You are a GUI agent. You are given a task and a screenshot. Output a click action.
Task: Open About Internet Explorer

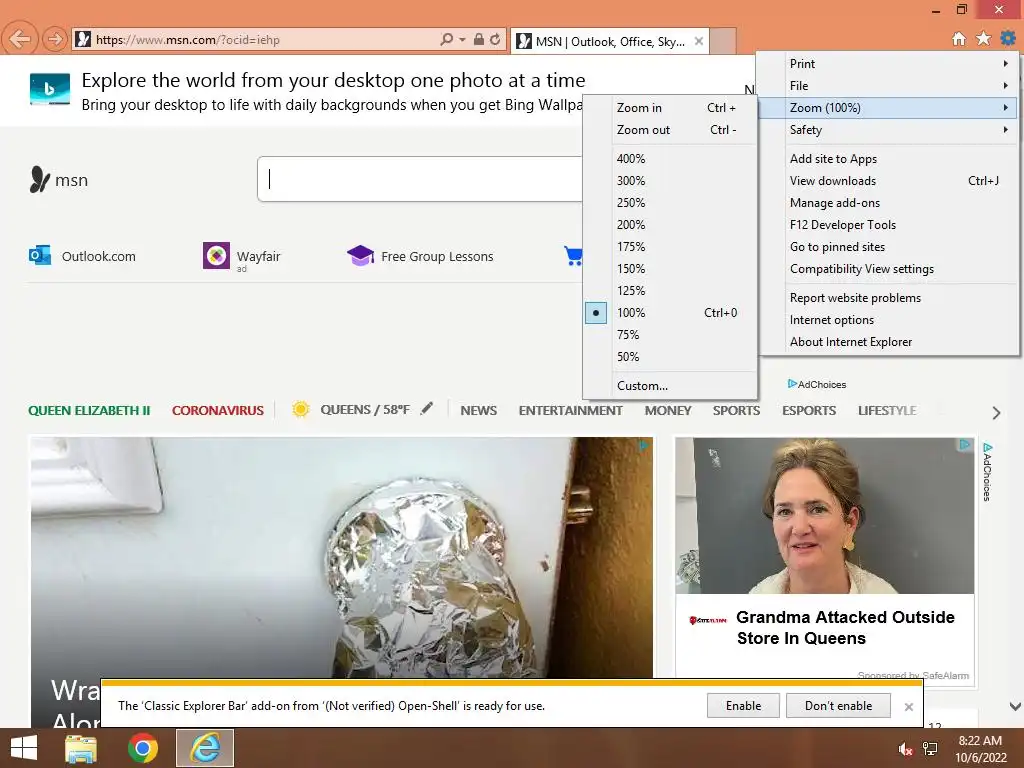(888, 342)
